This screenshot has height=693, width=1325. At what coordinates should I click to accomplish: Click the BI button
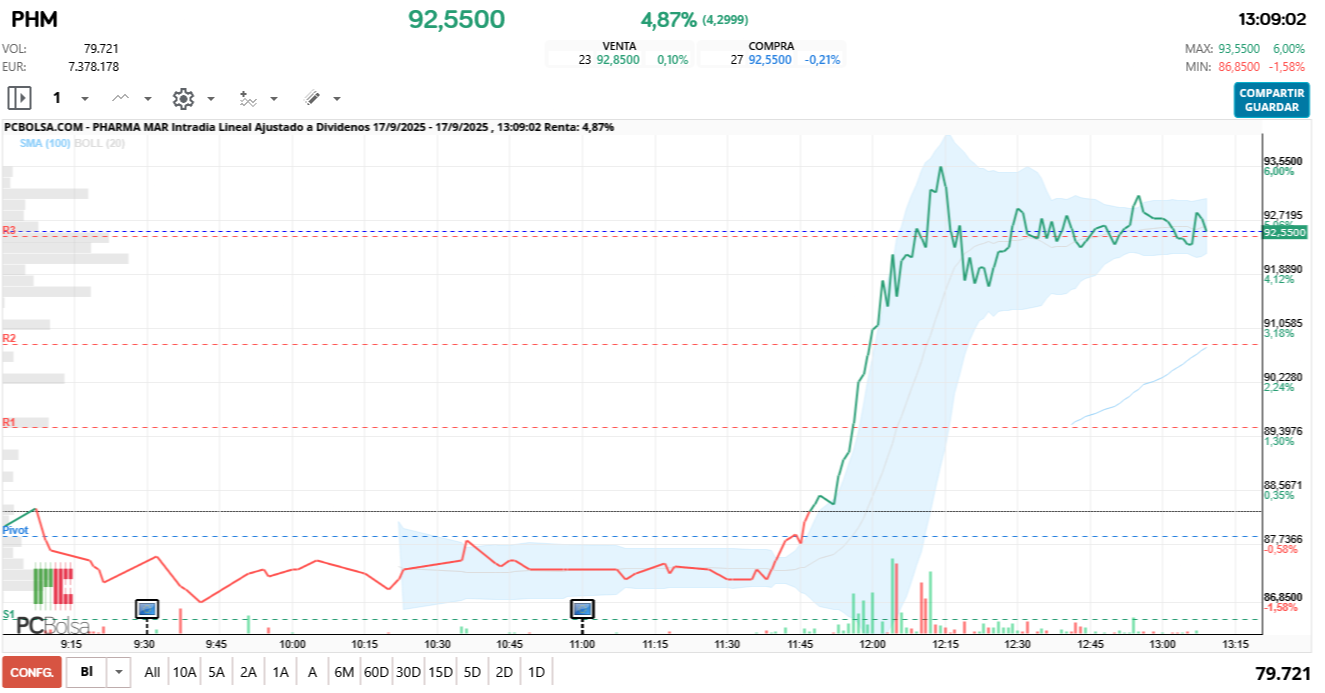pyautogui.click(x=87, y=672)
